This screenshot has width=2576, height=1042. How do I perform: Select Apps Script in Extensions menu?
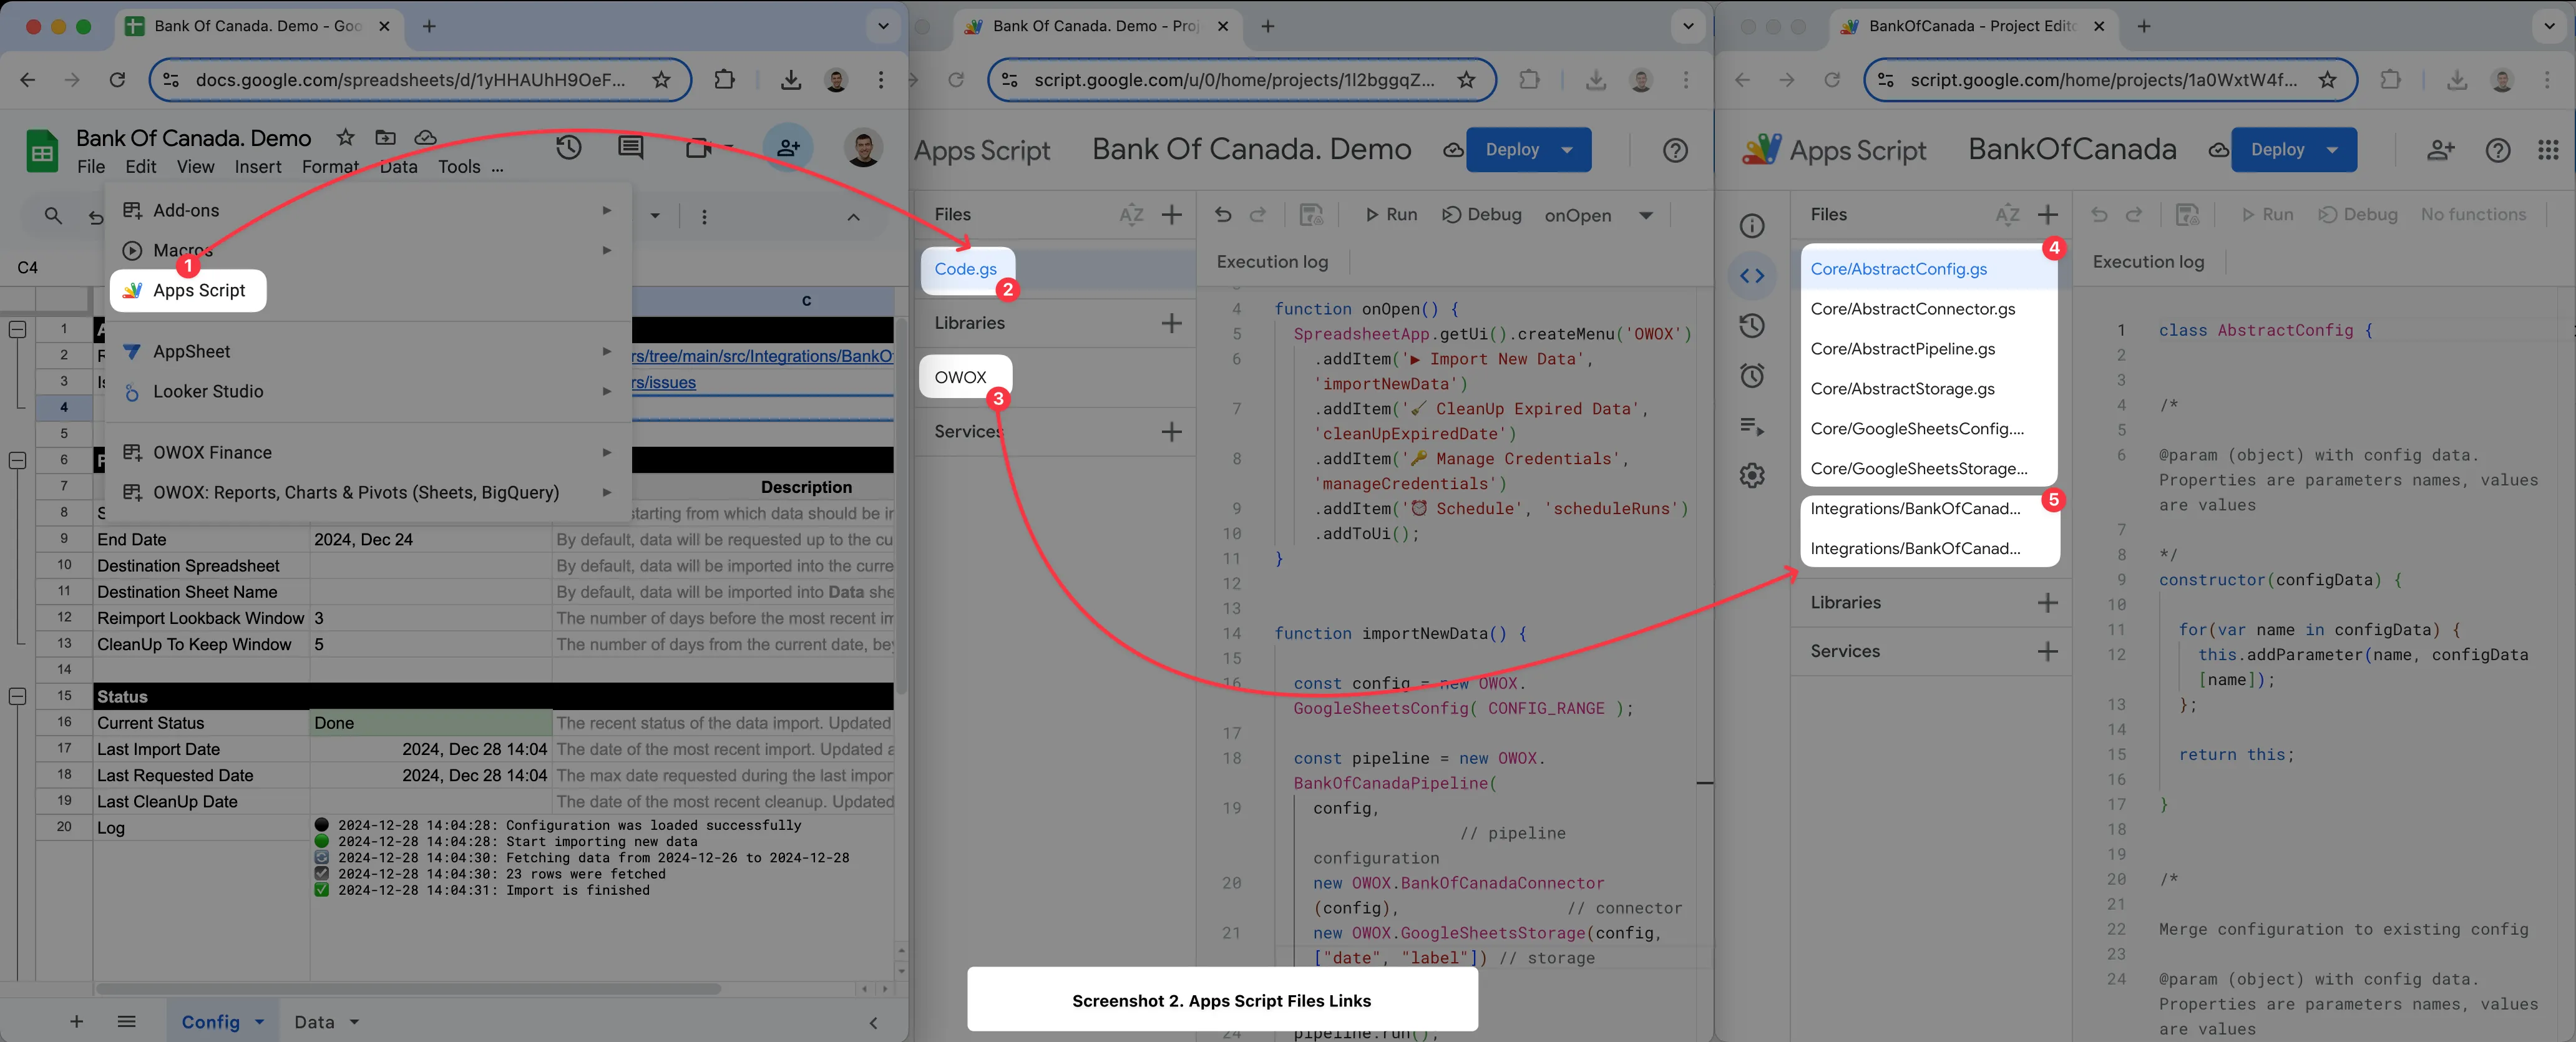click(188, 290)
